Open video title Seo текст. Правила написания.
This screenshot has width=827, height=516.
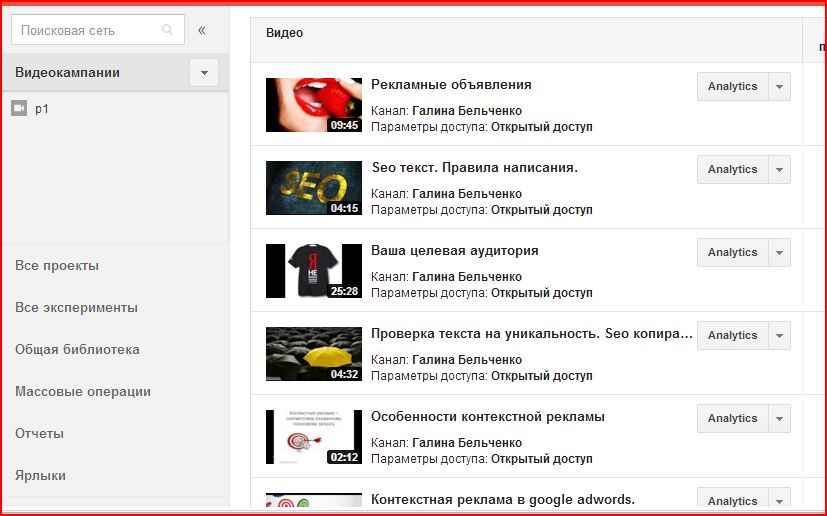(475, 168)
